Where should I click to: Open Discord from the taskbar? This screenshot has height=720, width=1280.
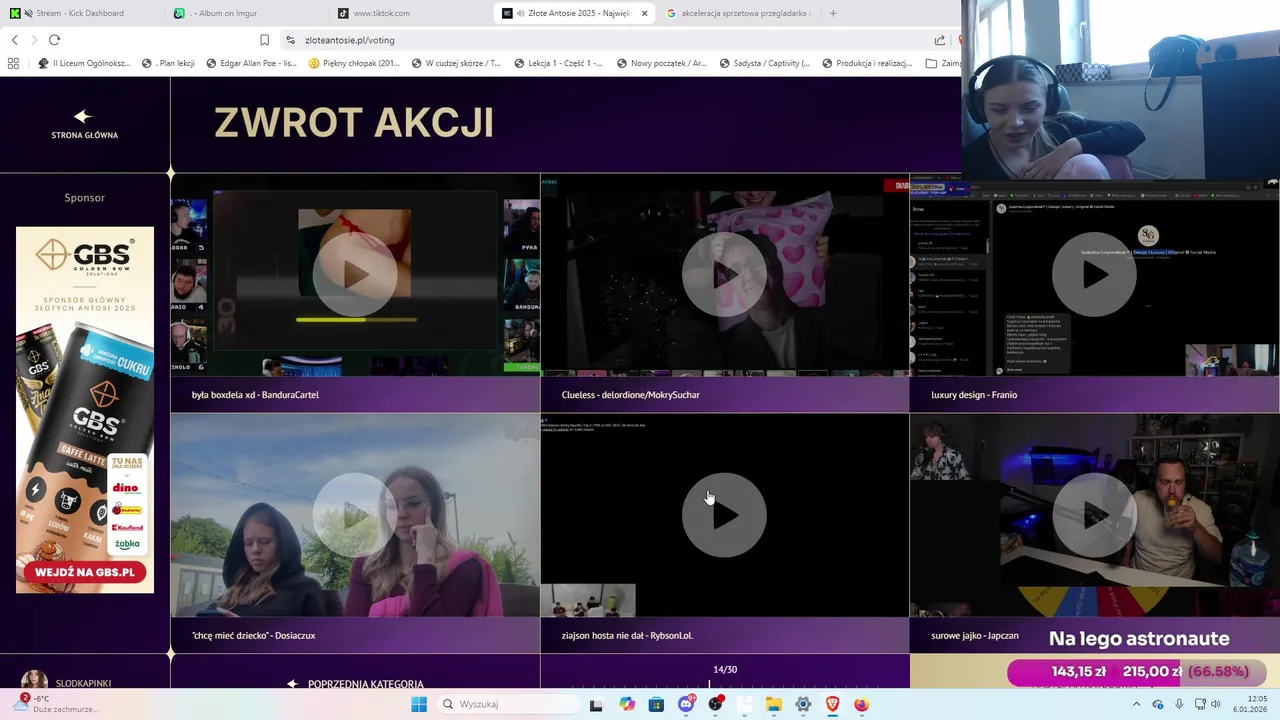[686, 704]
